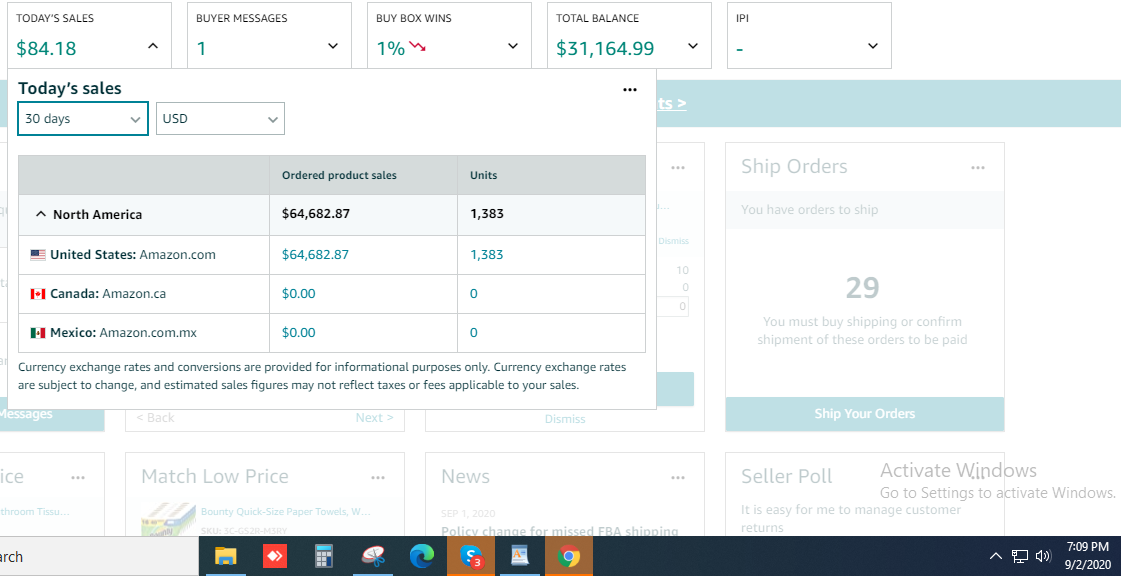The image size is (1121, 576).
Task: Open Canada units 0 link
Action: (473, 294)
